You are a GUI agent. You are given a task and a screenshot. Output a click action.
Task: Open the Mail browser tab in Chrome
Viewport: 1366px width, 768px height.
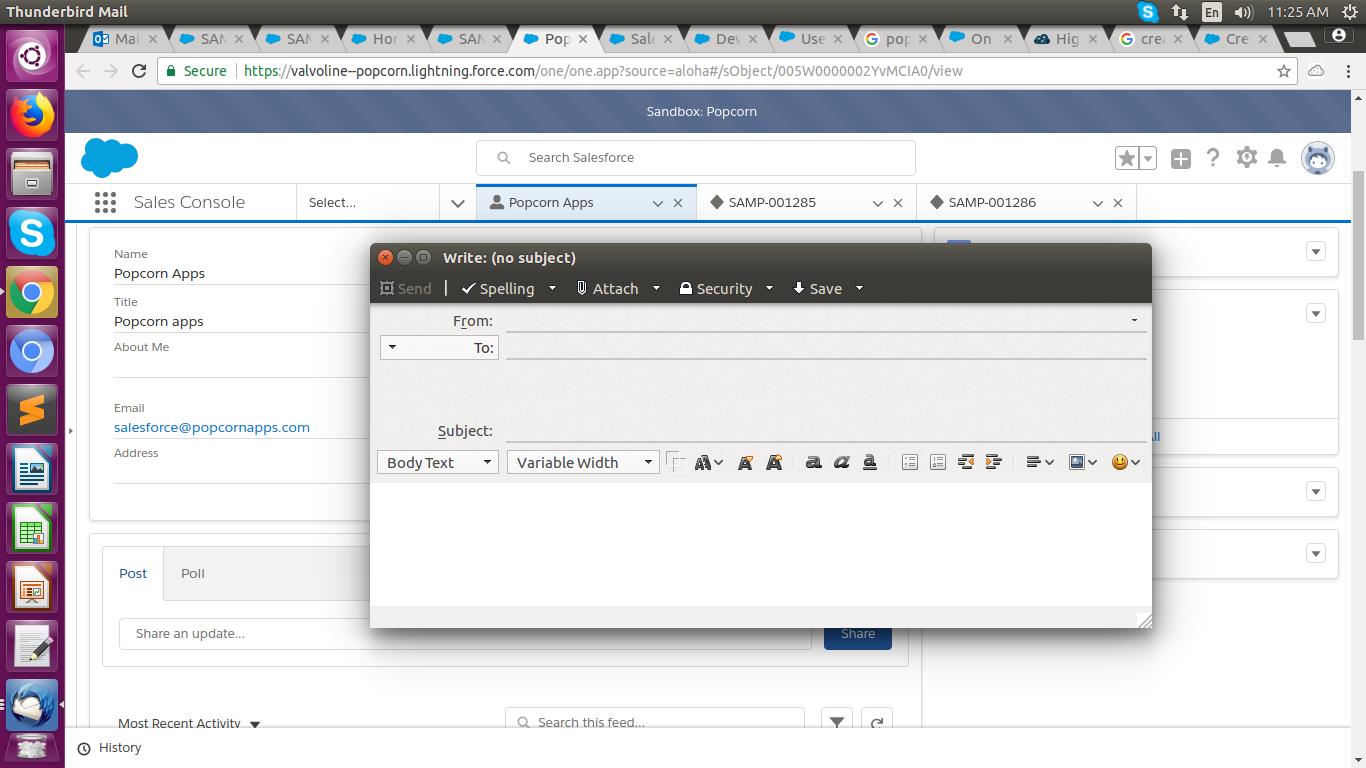pyautogui.click(x=127, y=39)
